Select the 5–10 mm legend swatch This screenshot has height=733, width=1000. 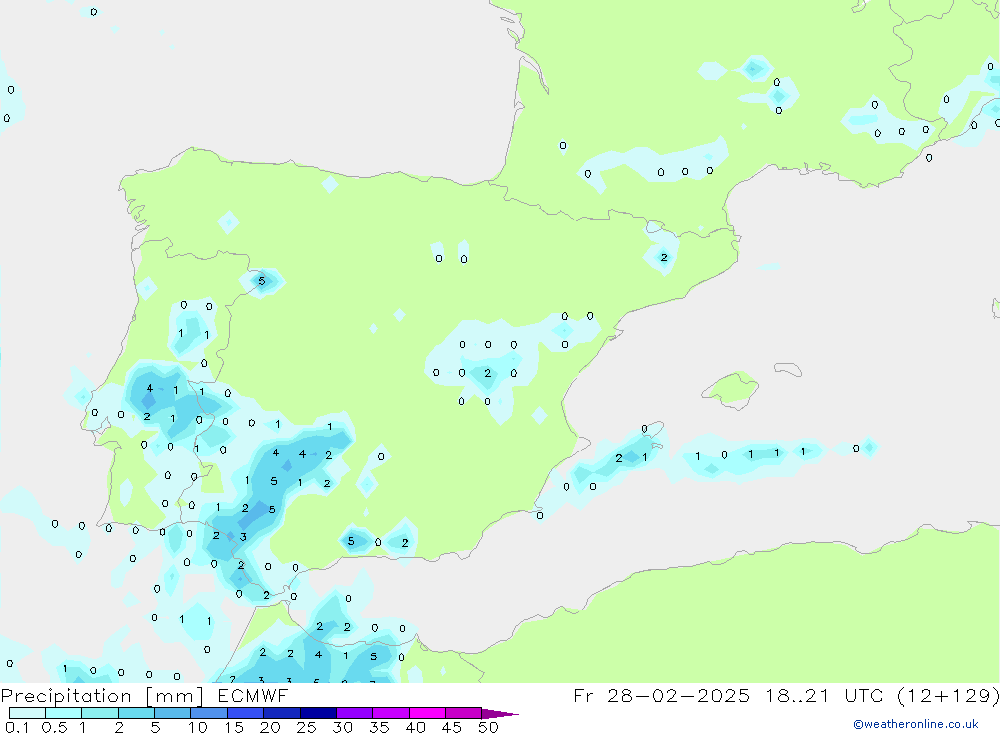pos(173,713)
